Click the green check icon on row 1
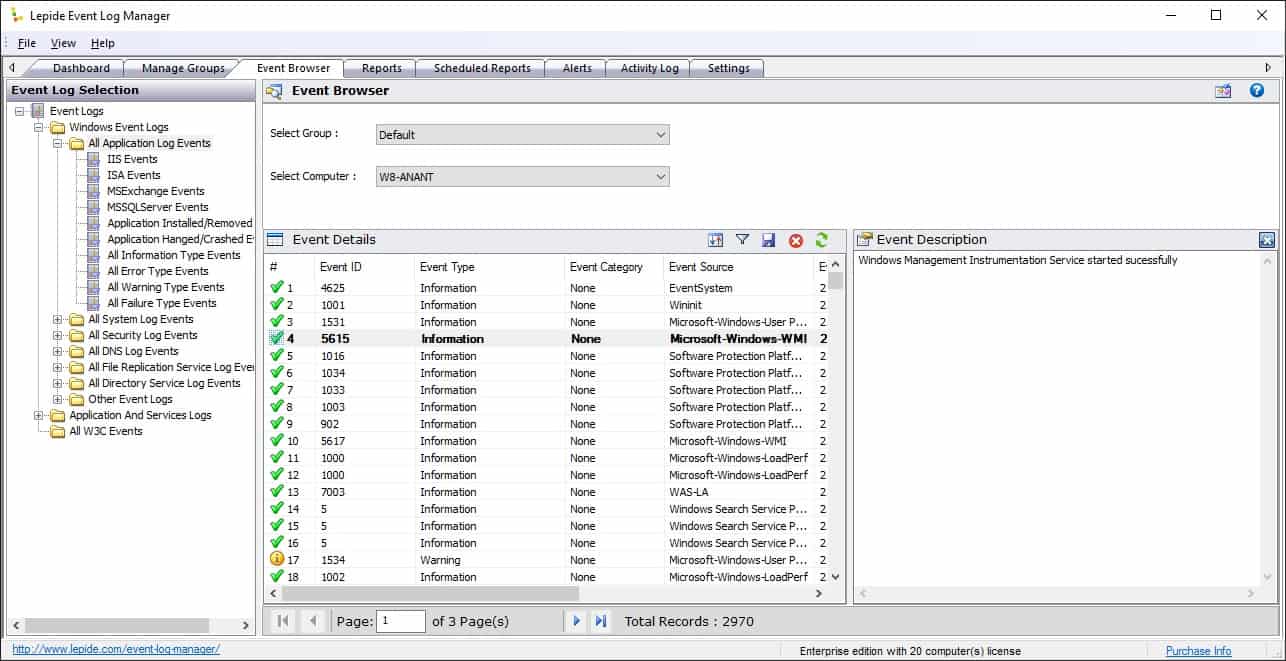 pyautogui.click(x=277, y=287)
